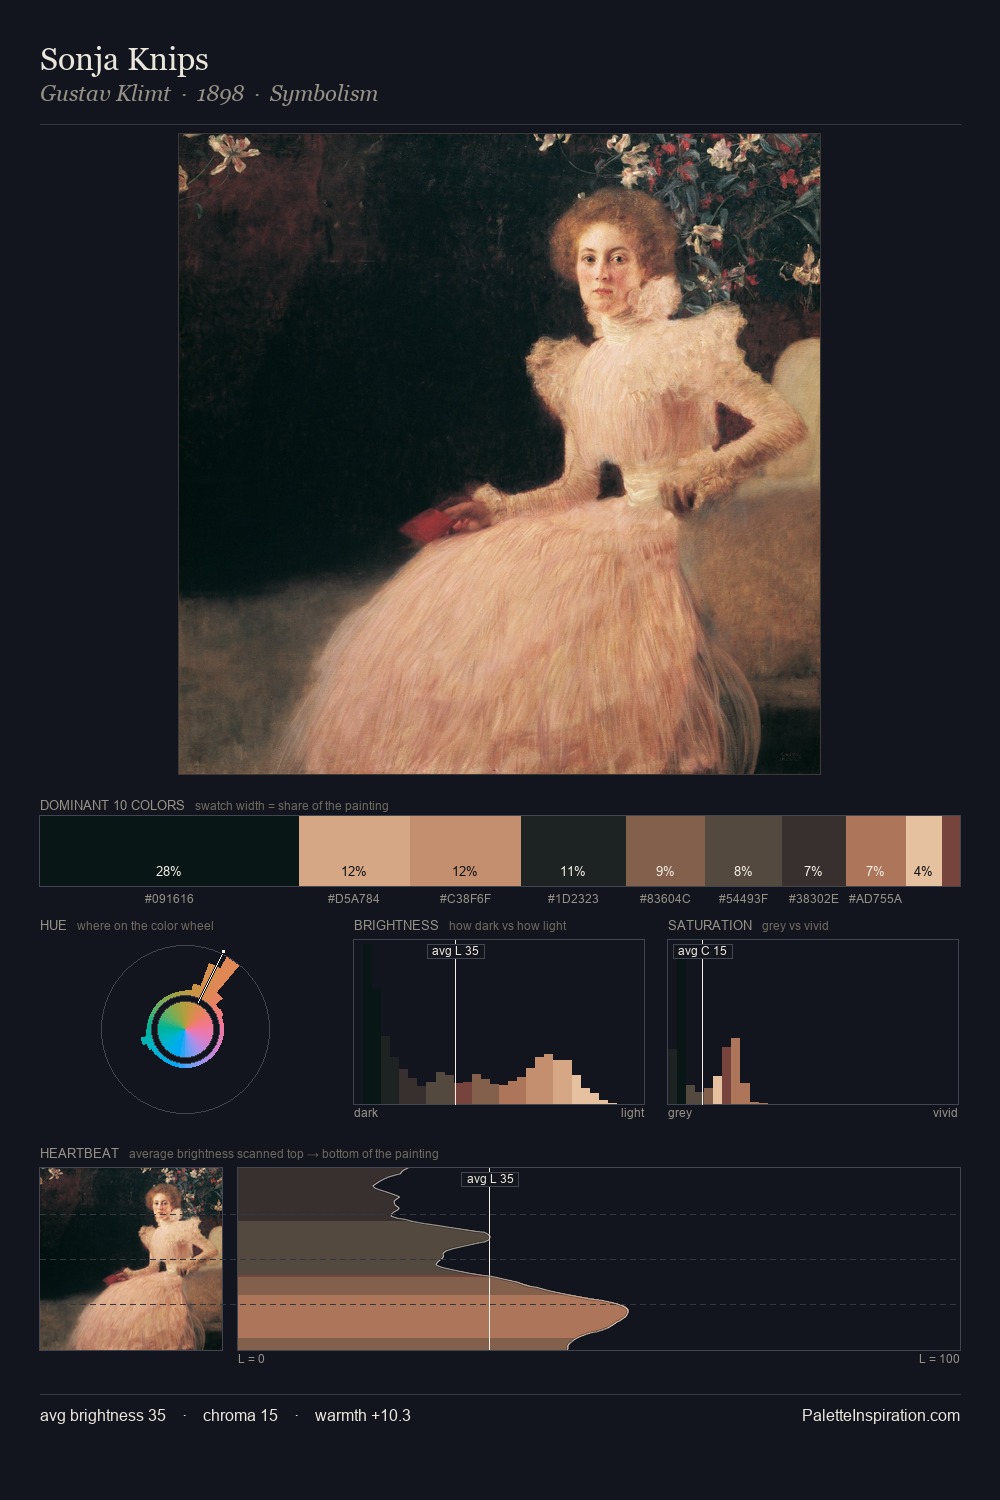This screenshot has width=1000, height=1500.
Task: Click the 'grey' saturation axis label
Action: coord(680,1113)
